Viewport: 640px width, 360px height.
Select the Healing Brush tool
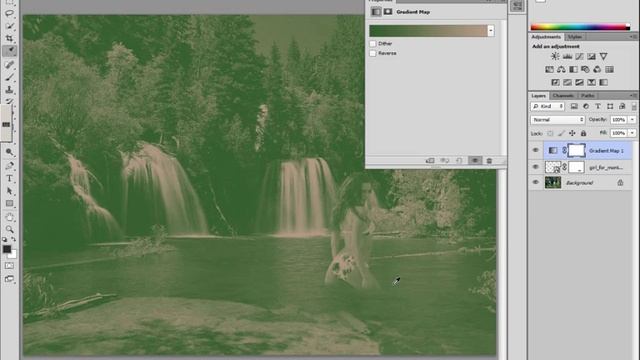tap(9, 64)
